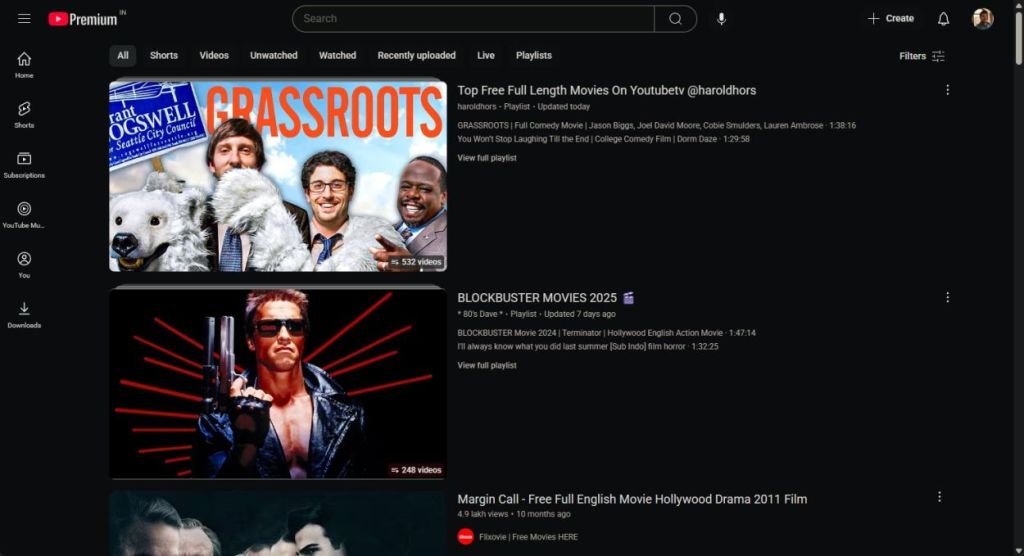Open the Create menu
The image size is (1024, 556).
click(890, 18)
